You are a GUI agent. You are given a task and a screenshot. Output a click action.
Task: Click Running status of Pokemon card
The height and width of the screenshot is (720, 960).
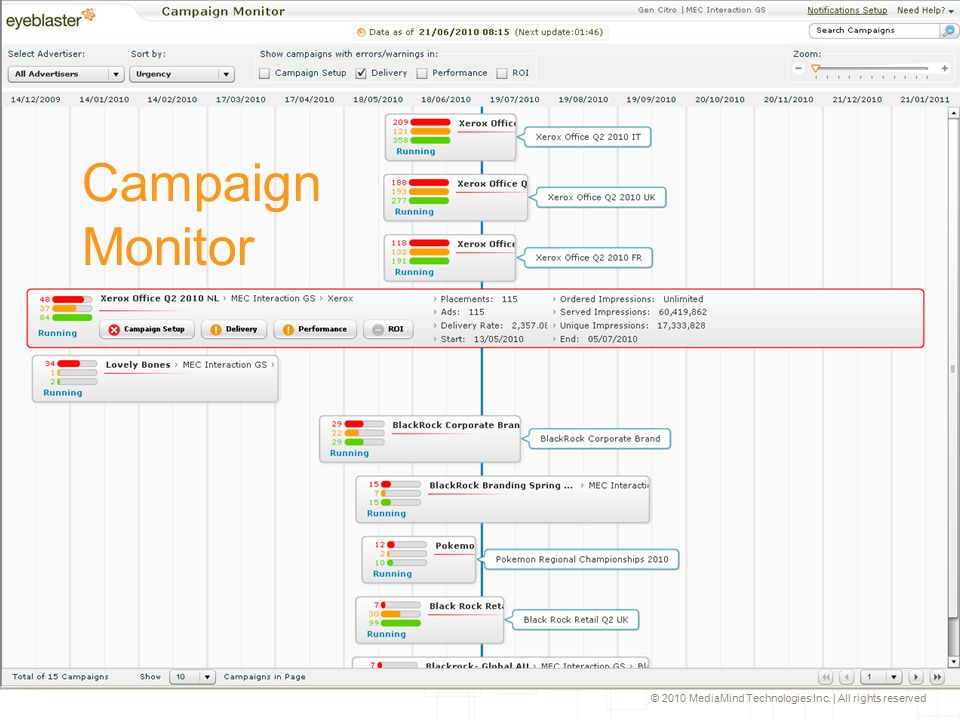(392, 574)
